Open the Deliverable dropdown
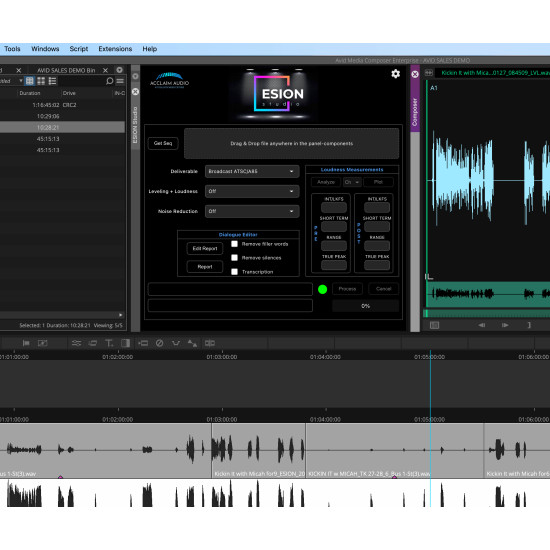 [x=252, y=171]
